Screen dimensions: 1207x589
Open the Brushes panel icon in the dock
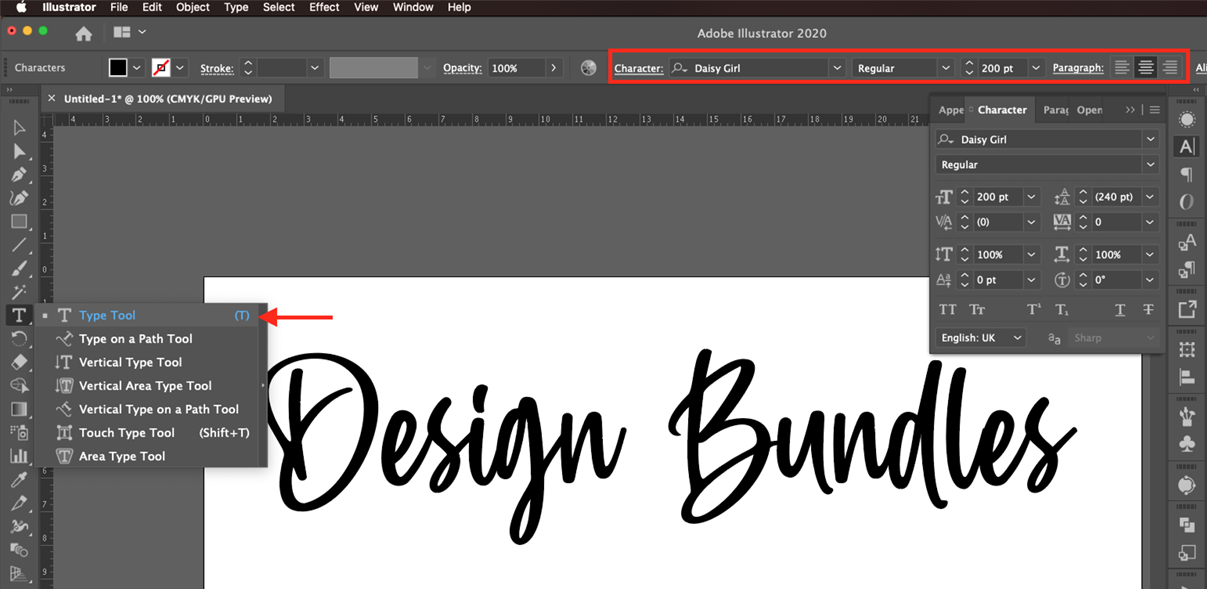(1187, 416)
